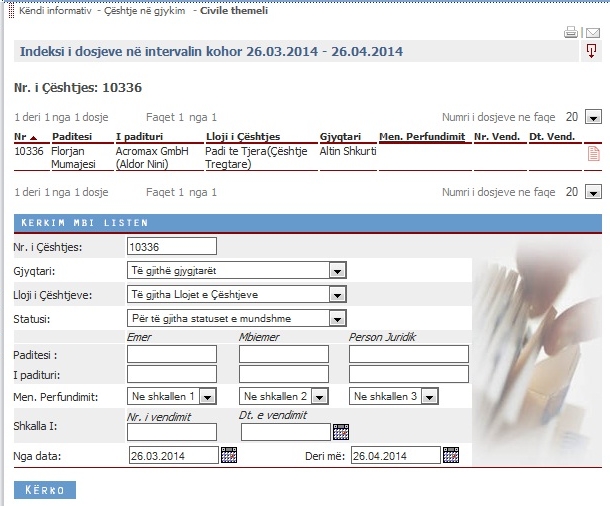
Task: Sort by Nr. column header
Action: pos(20,137)
